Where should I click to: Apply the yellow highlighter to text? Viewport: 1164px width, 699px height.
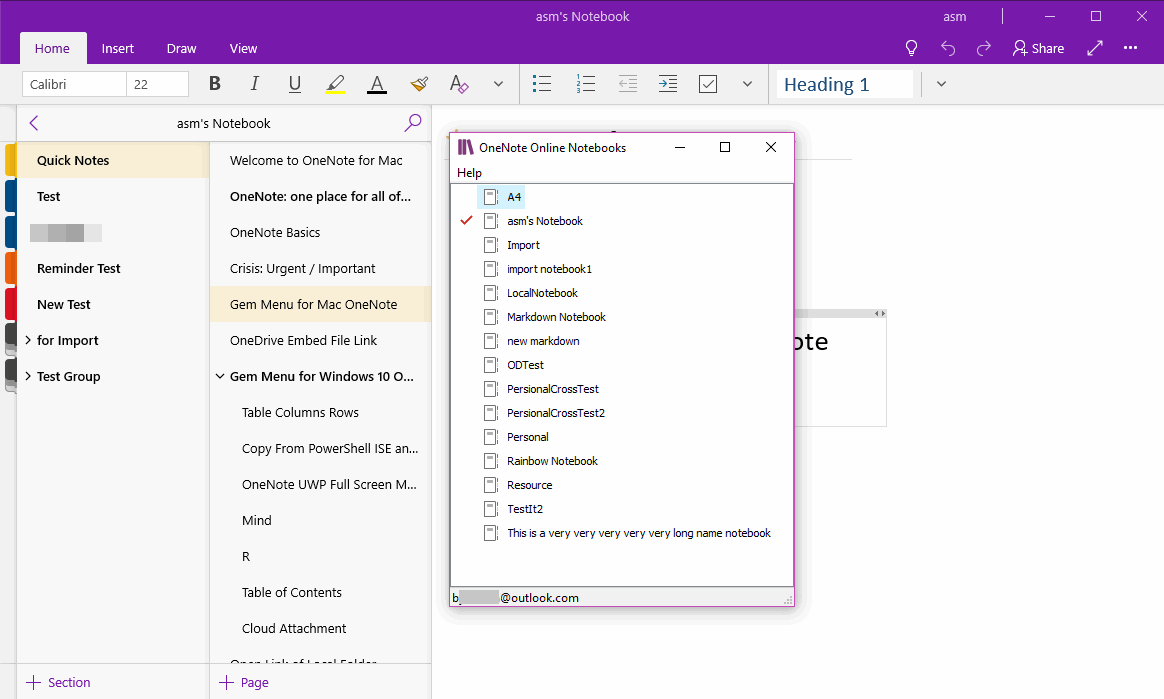[x=336, y=85]
